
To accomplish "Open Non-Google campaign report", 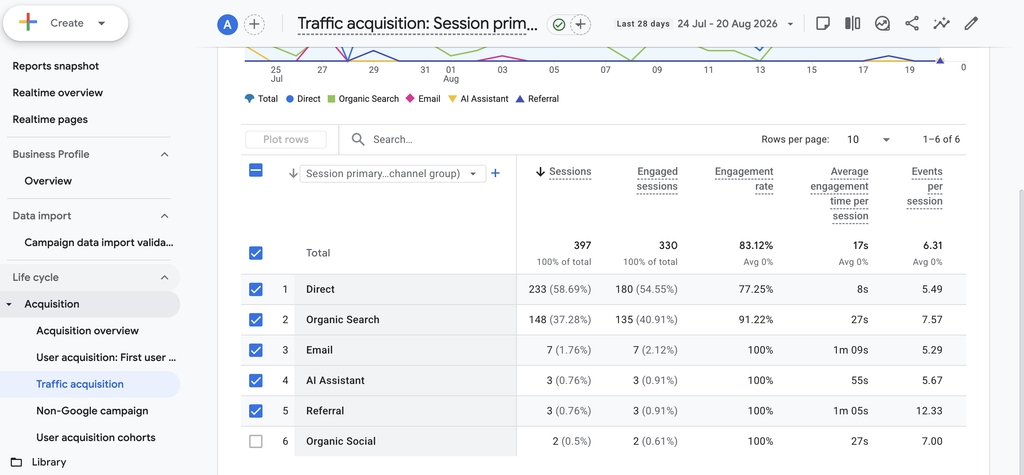I will point(92,411).
